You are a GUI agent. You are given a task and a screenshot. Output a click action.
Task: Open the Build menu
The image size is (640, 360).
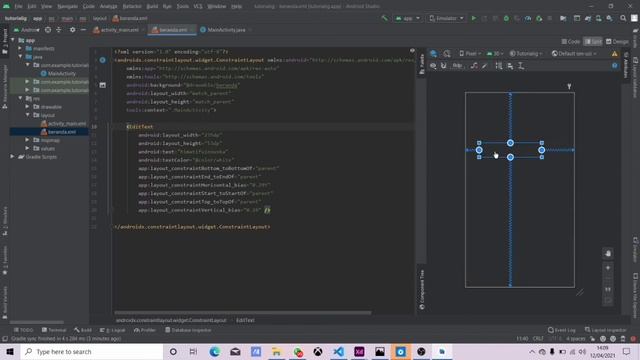[152, 6]
